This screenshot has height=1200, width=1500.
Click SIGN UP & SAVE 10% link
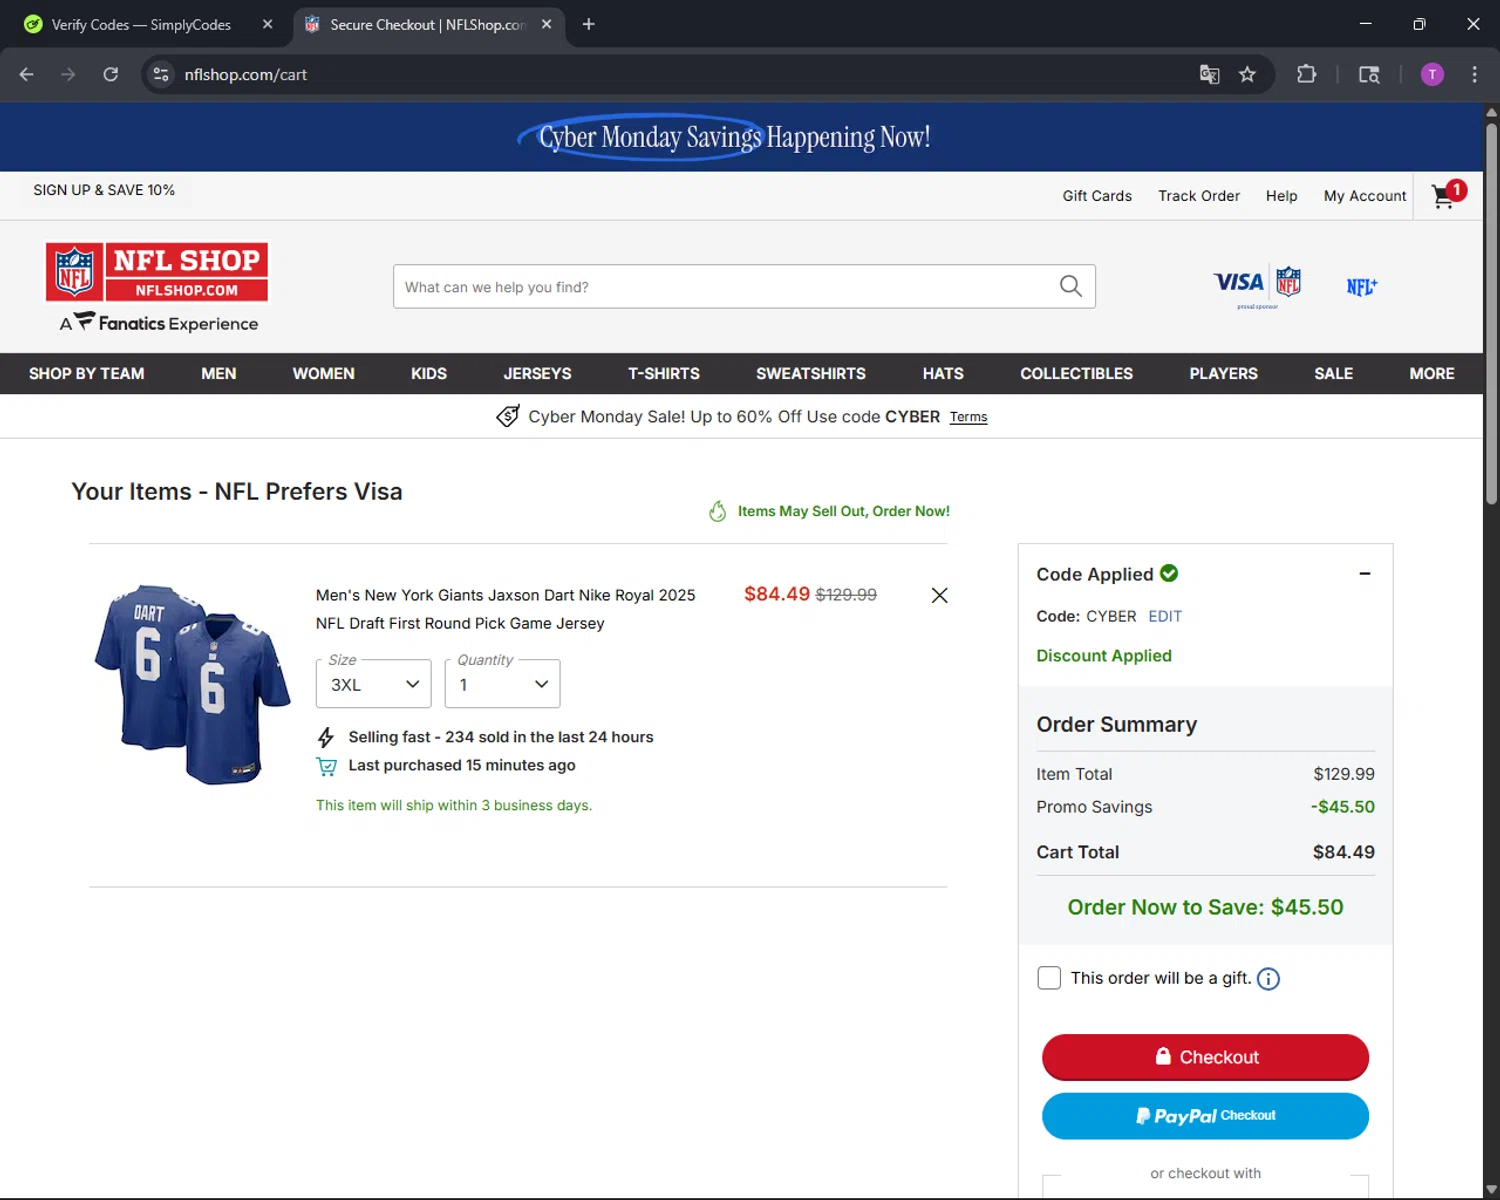coord(104,190)
